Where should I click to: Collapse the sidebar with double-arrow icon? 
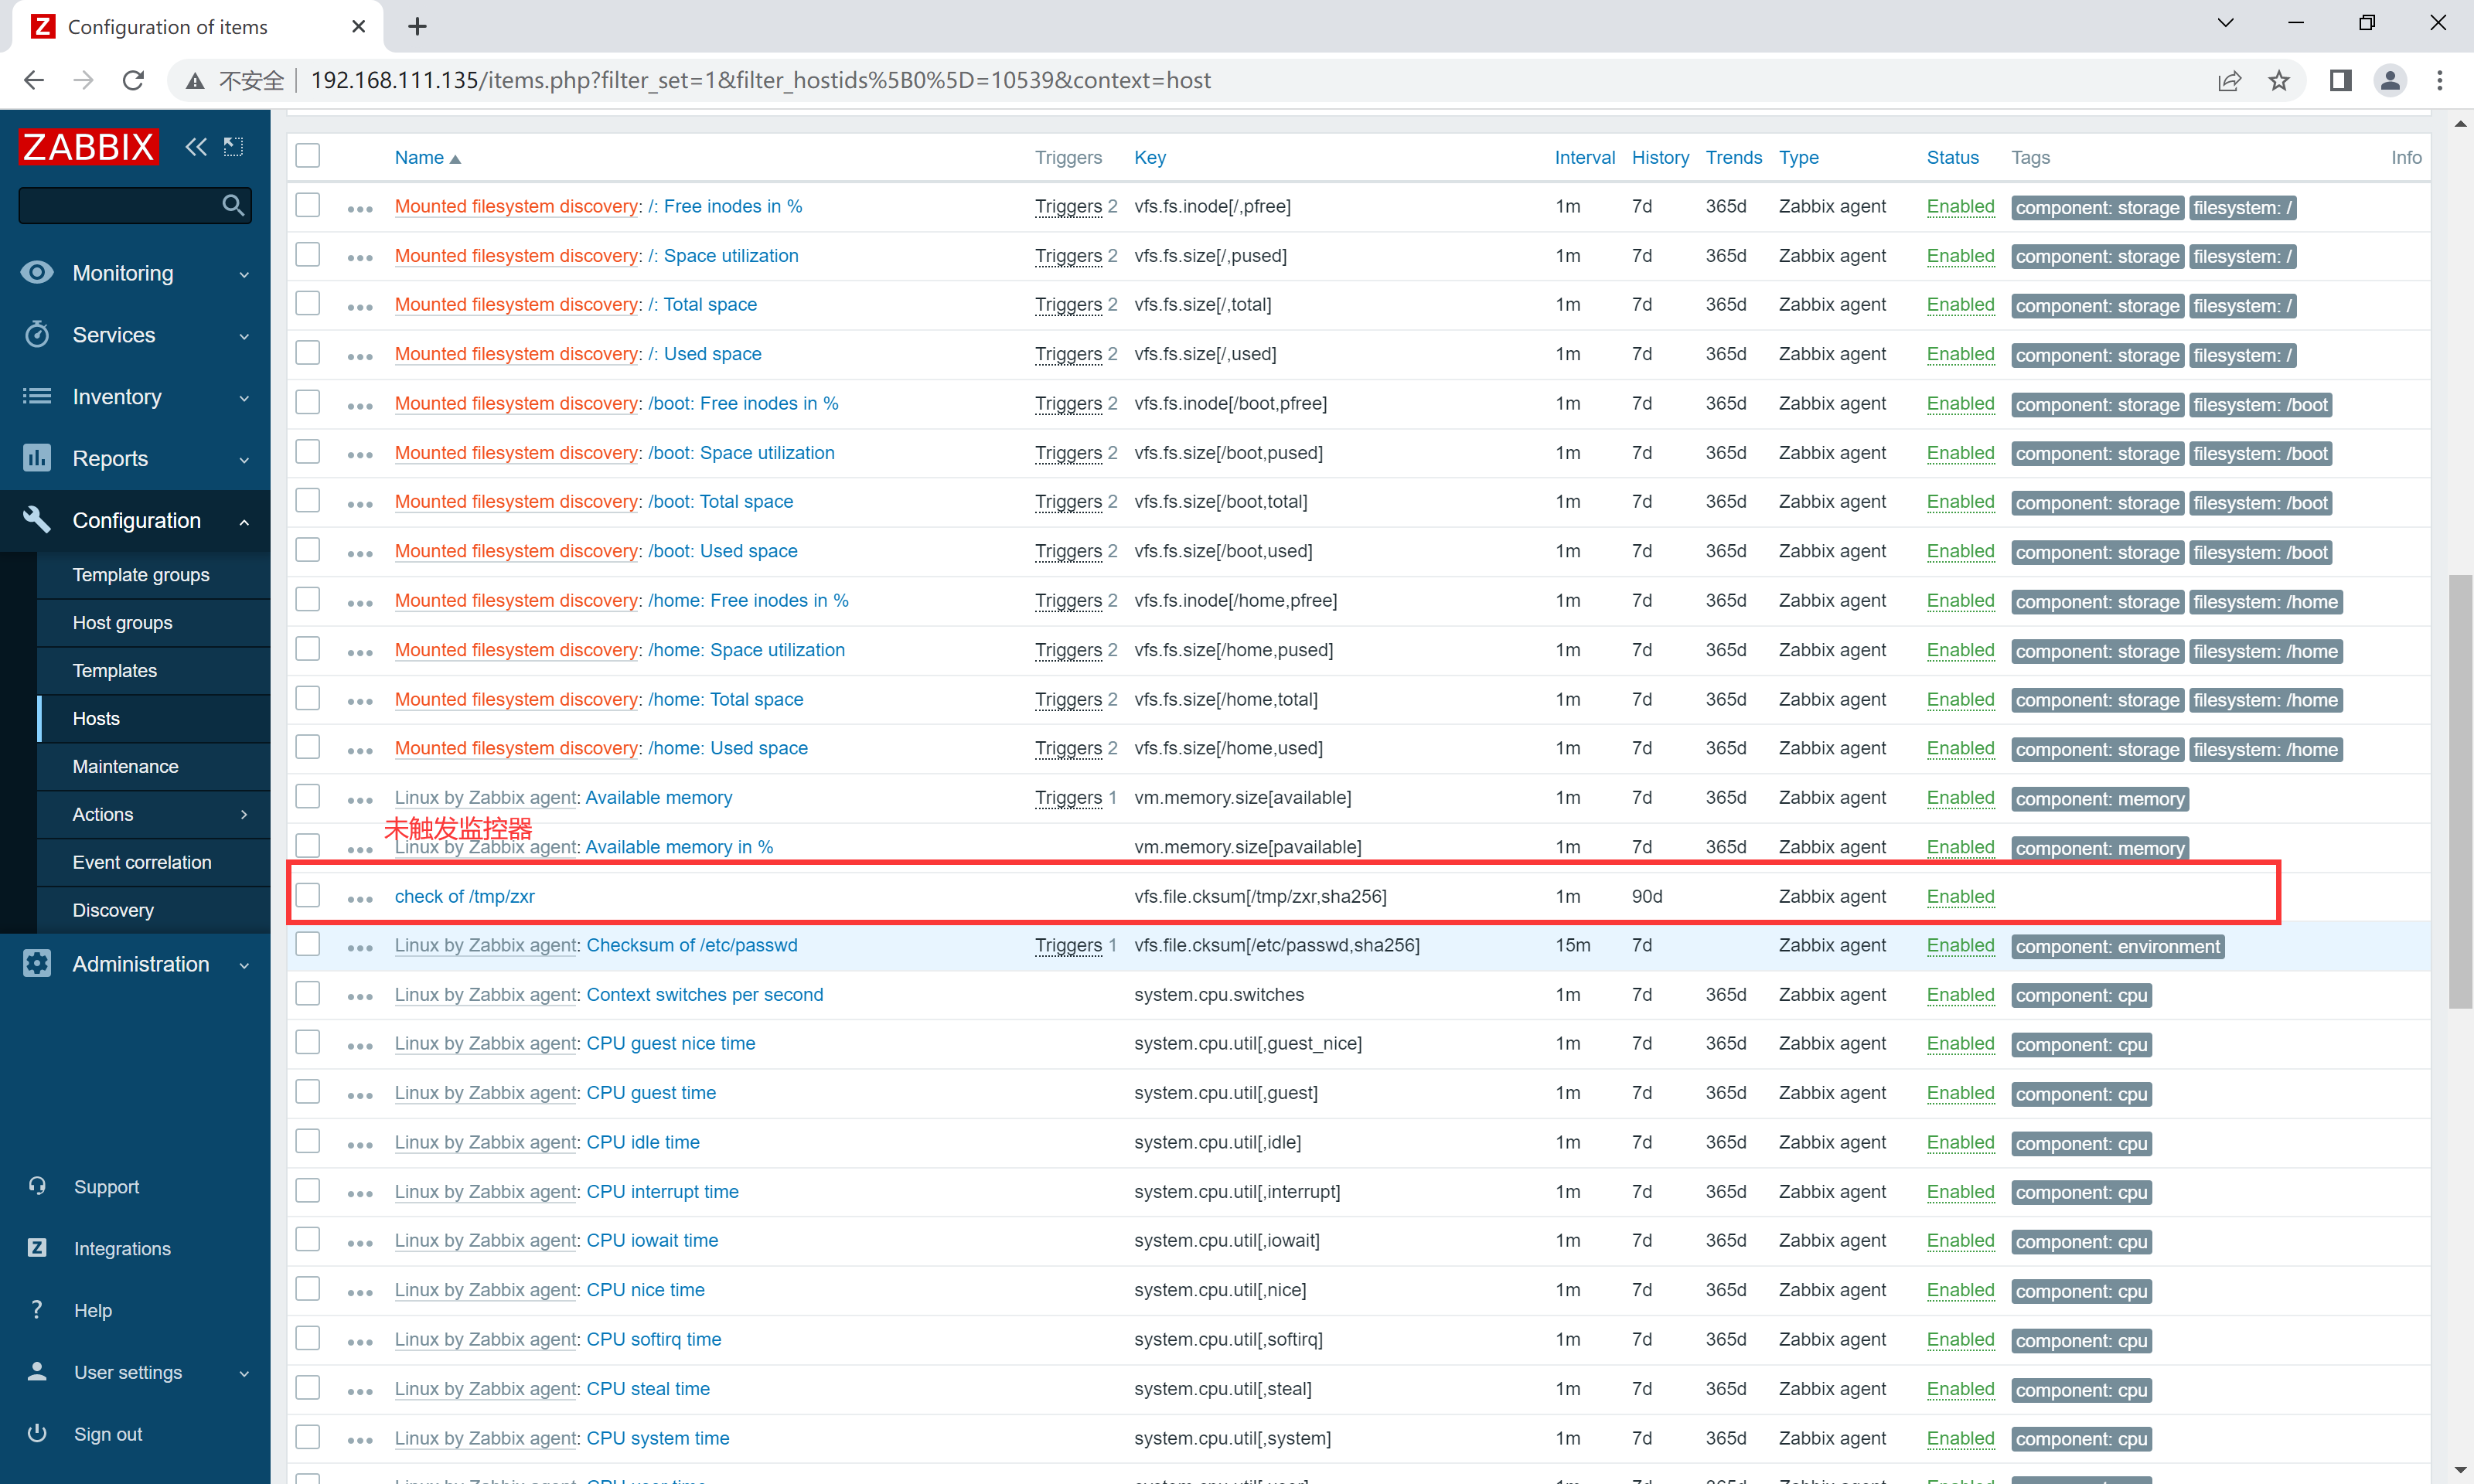pyautogui.click(x=196, y=147)
